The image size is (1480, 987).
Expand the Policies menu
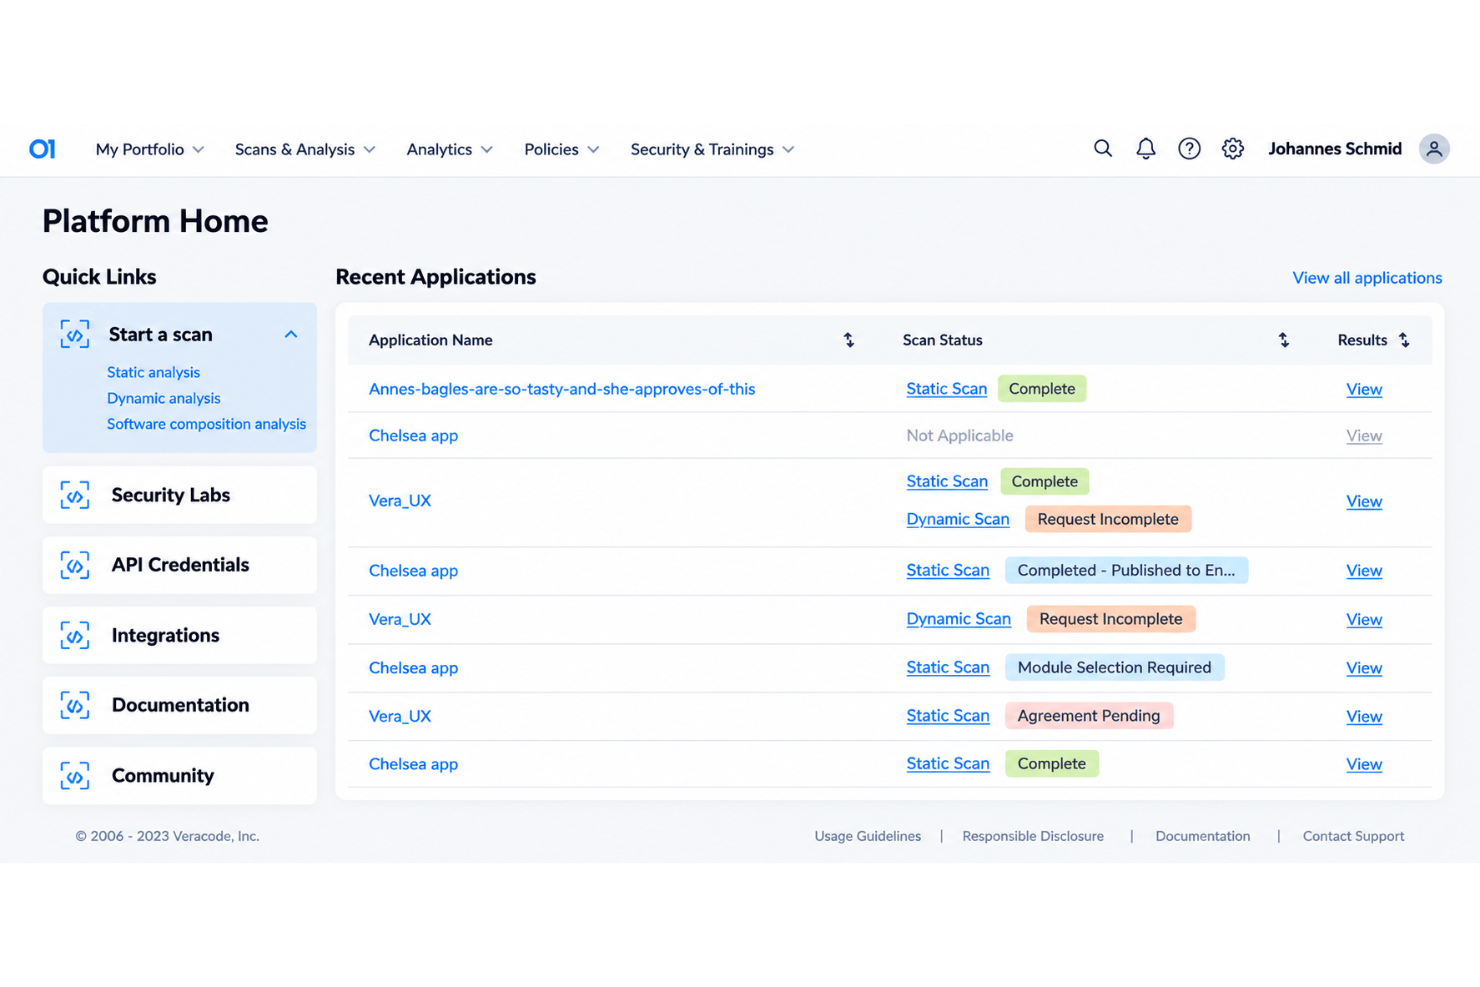pyautogui.click(x=562, y=149)
